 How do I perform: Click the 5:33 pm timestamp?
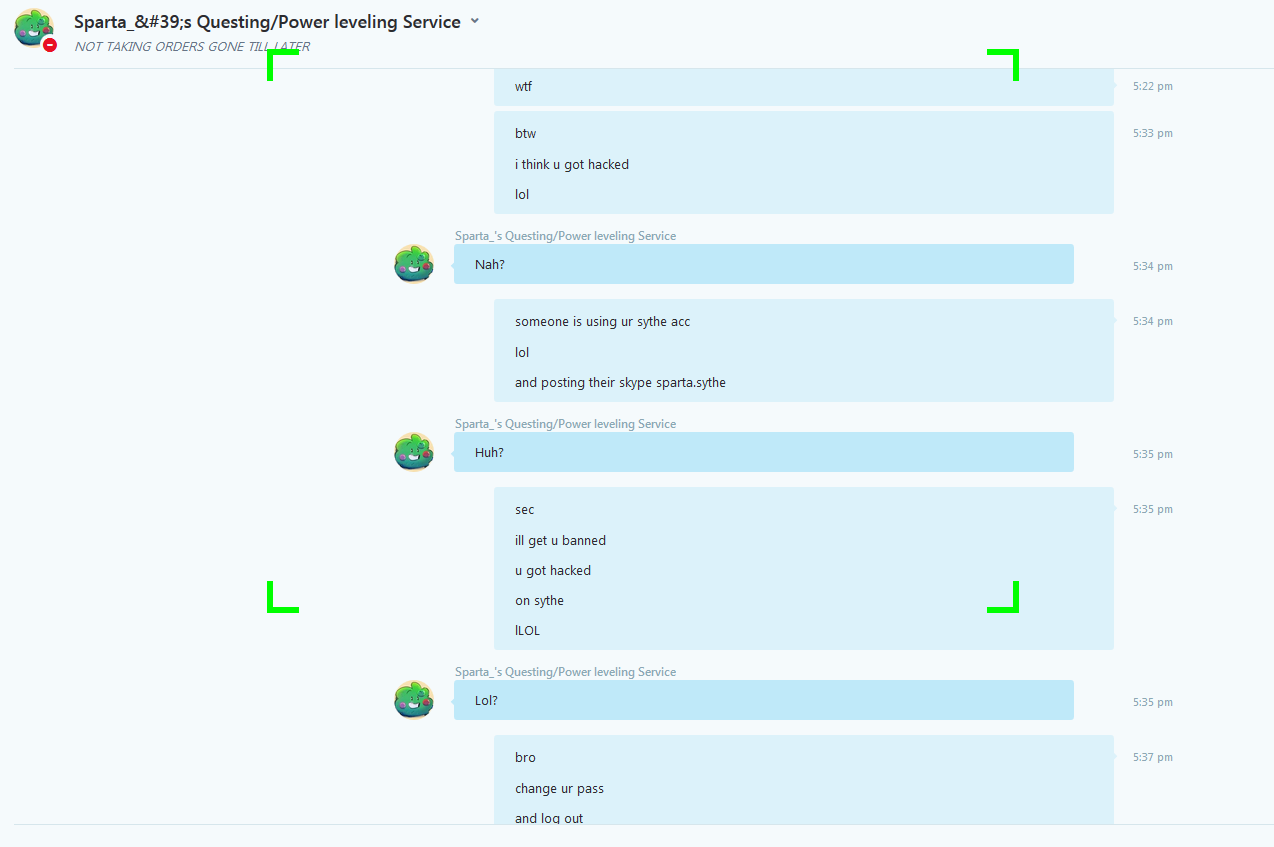1153,133
